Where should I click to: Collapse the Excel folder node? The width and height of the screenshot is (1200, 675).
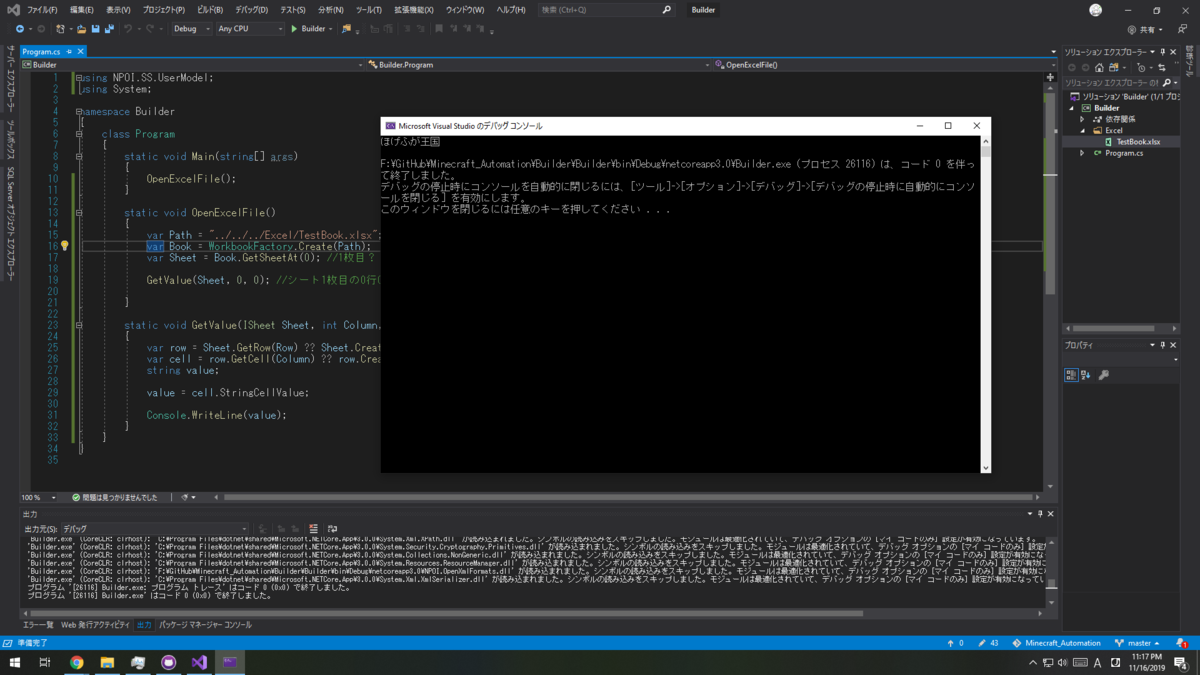(x=1082, y=130)
